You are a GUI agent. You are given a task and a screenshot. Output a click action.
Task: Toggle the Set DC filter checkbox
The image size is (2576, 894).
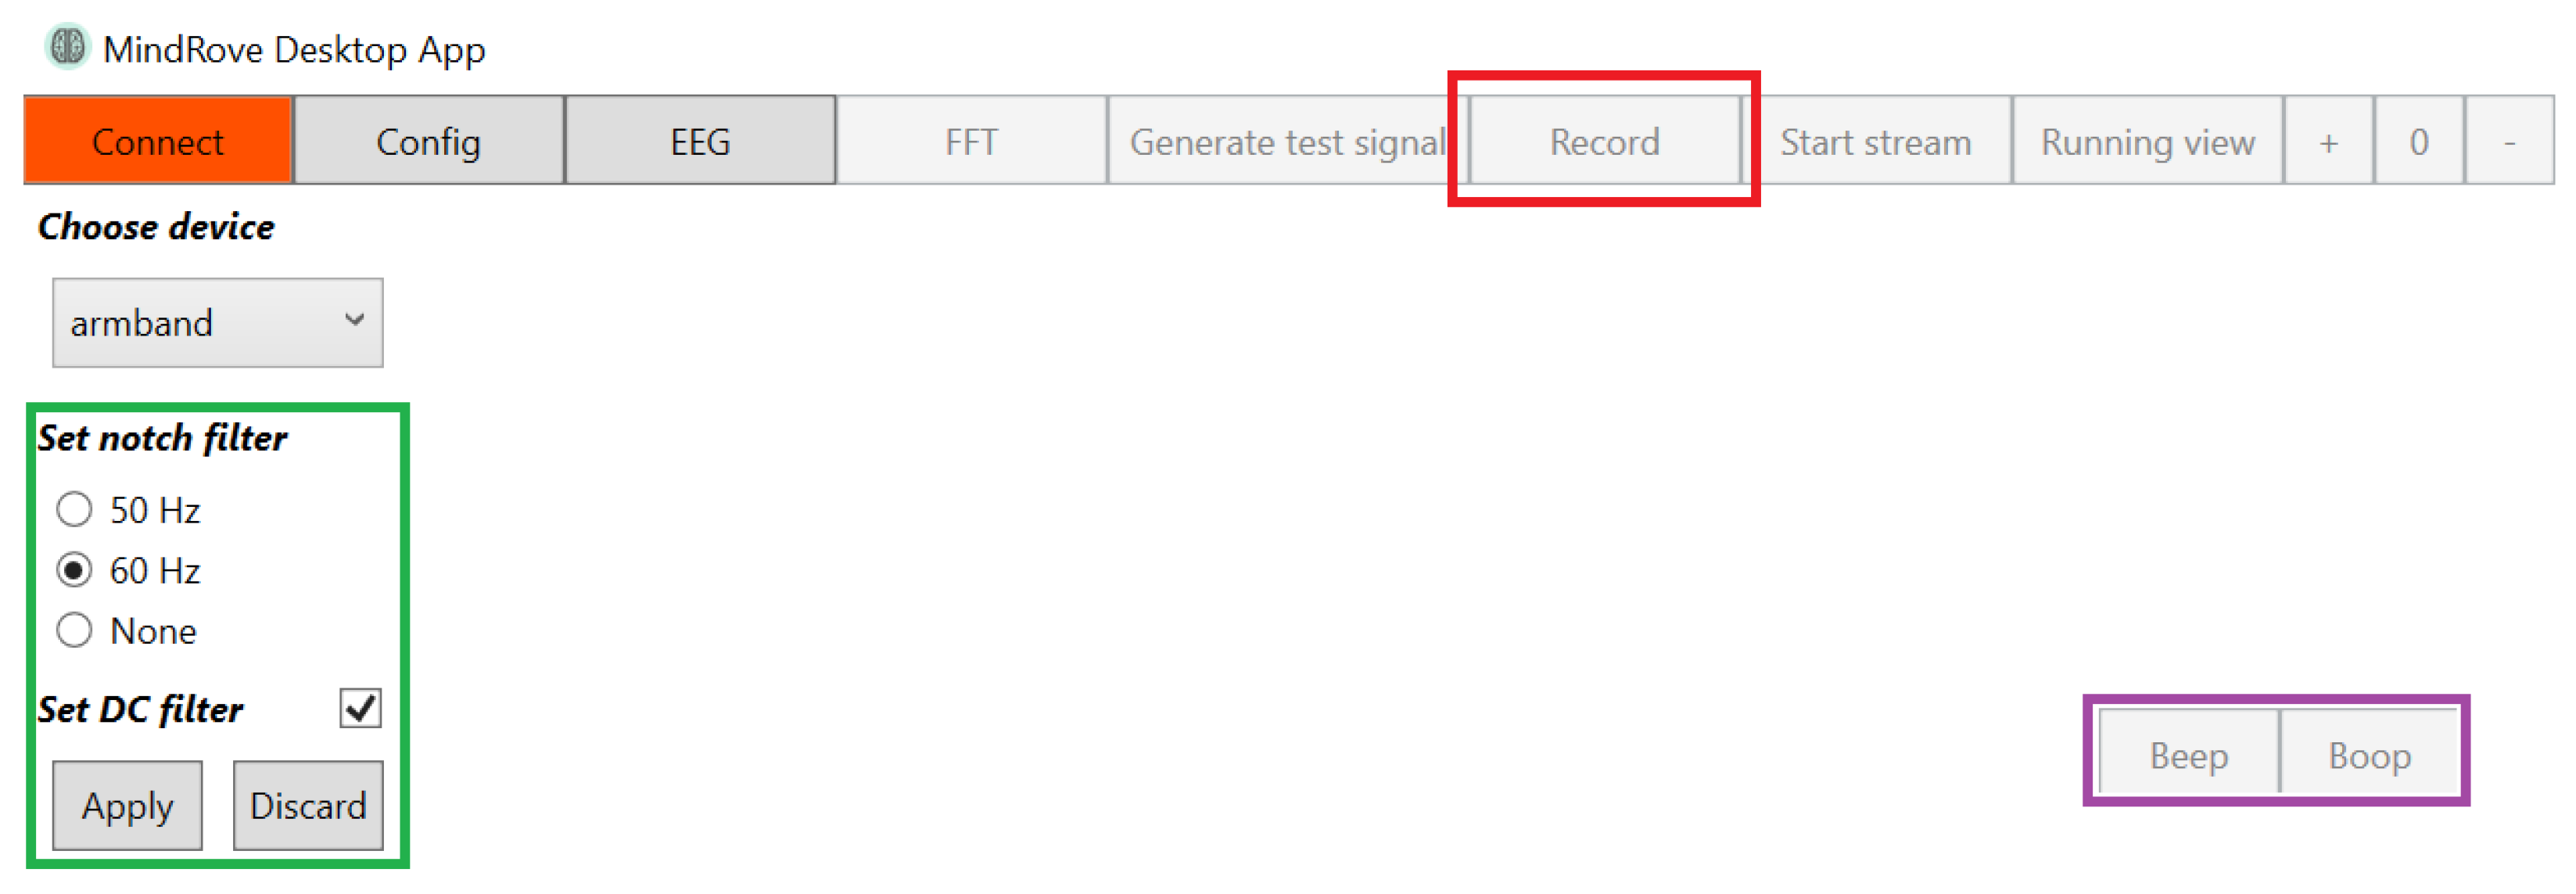click(x=360, y=708)
